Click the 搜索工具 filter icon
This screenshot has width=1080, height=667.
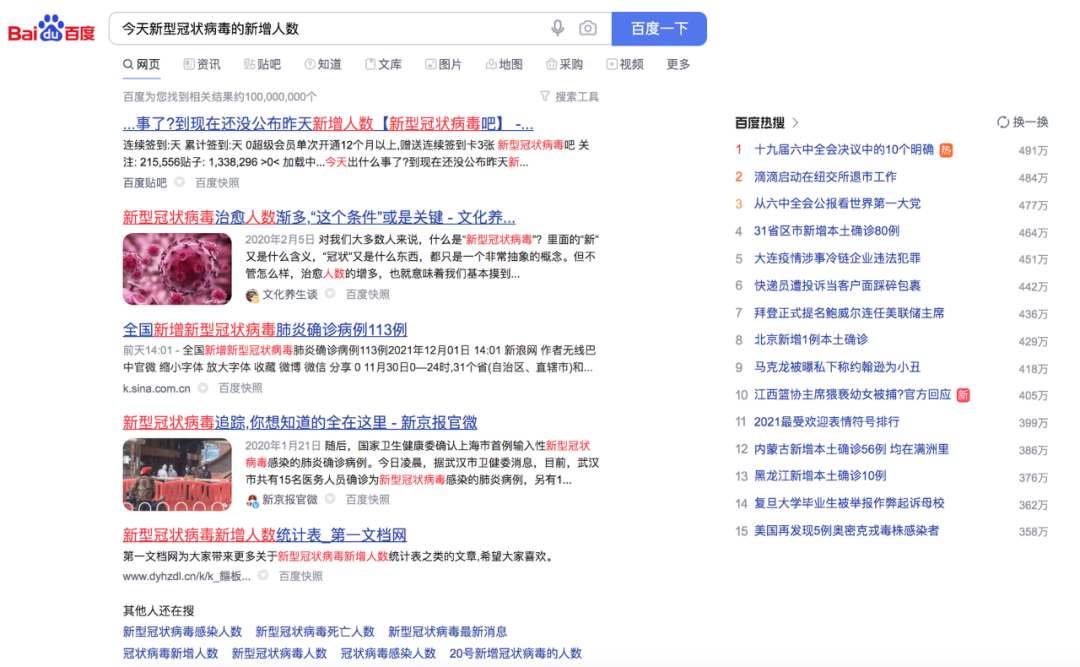coord(545,96)
